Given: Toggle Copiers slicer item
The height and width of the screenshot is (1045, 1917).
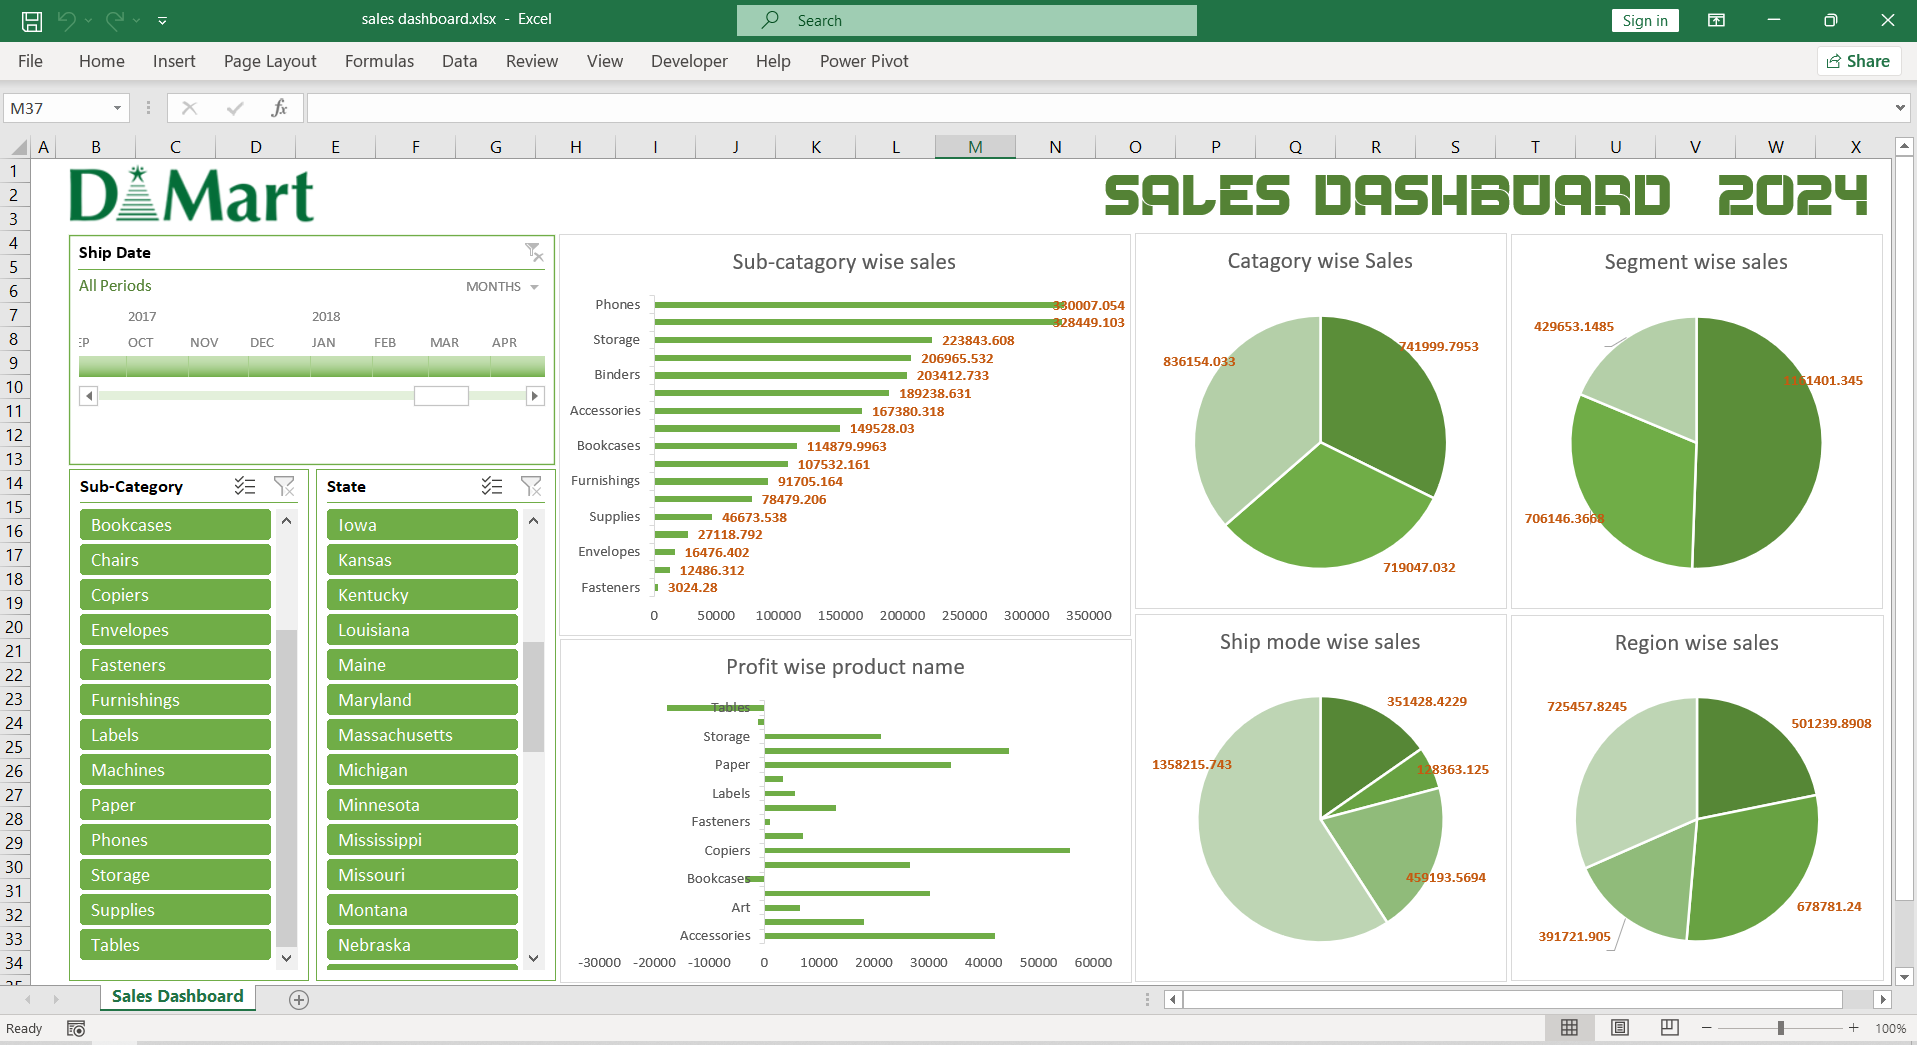Looking at the screenshot, I should (175, 595).
